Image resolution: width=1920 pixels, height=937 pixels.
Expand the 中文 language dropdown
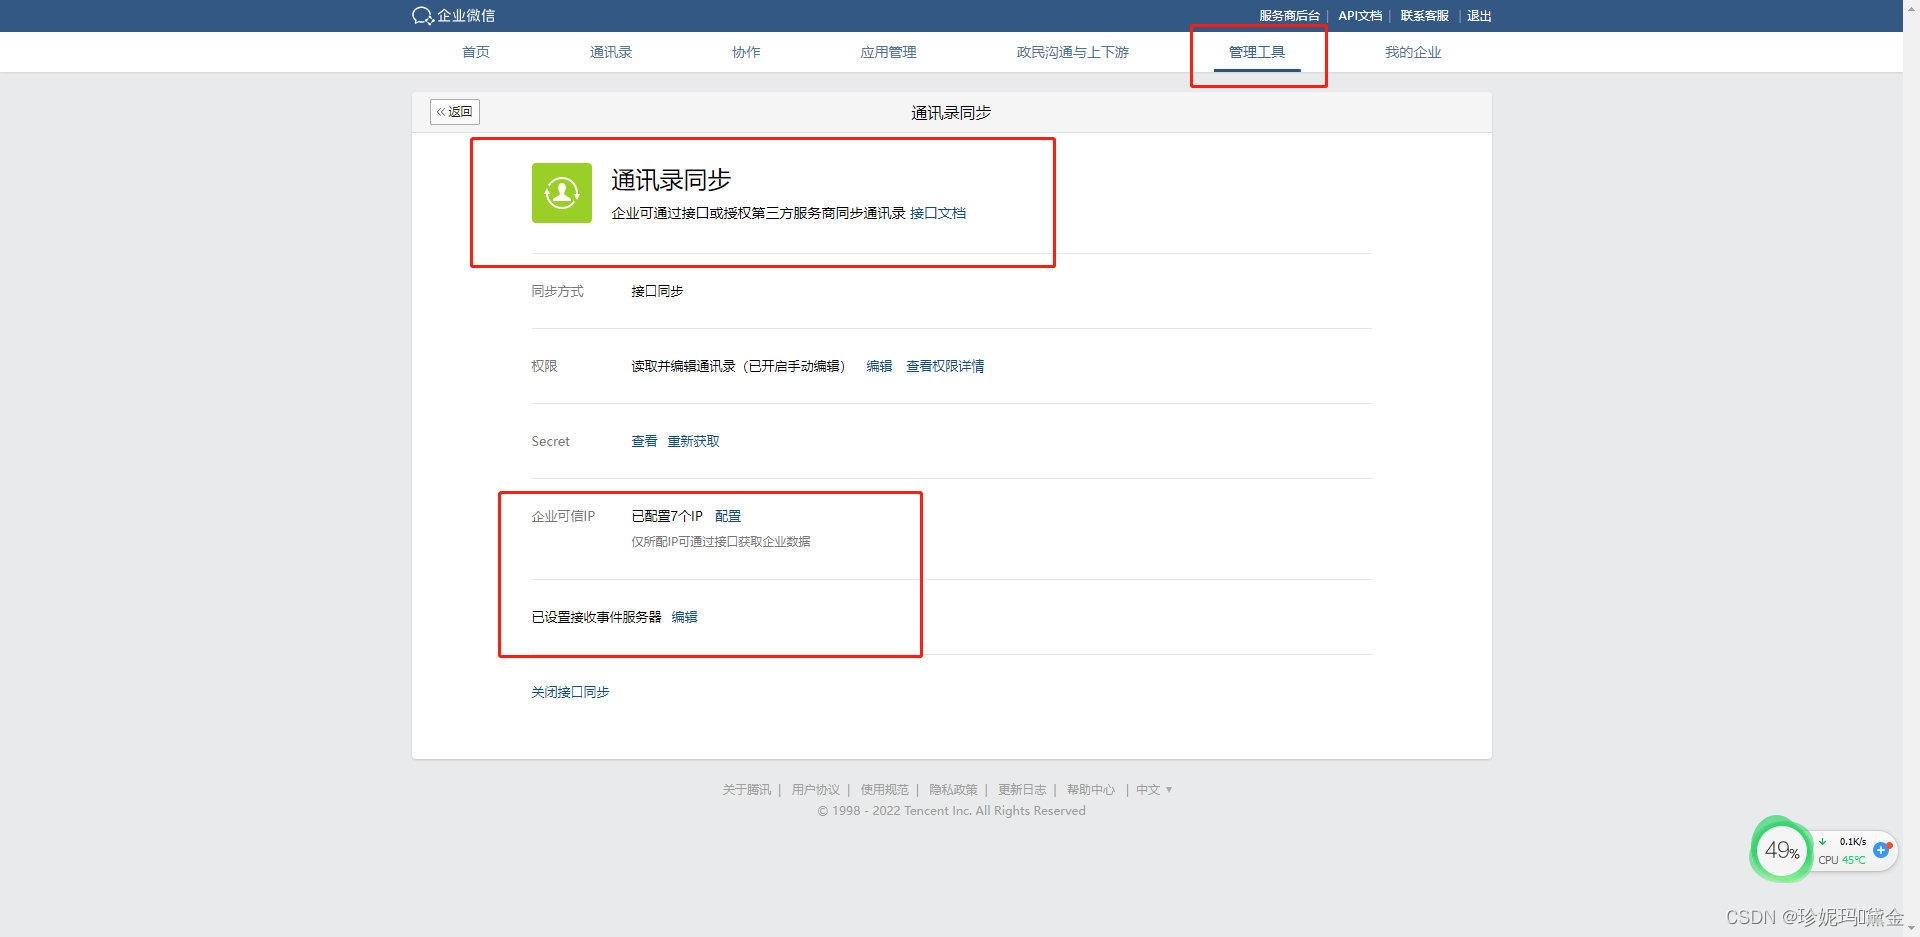(1154, 790)
